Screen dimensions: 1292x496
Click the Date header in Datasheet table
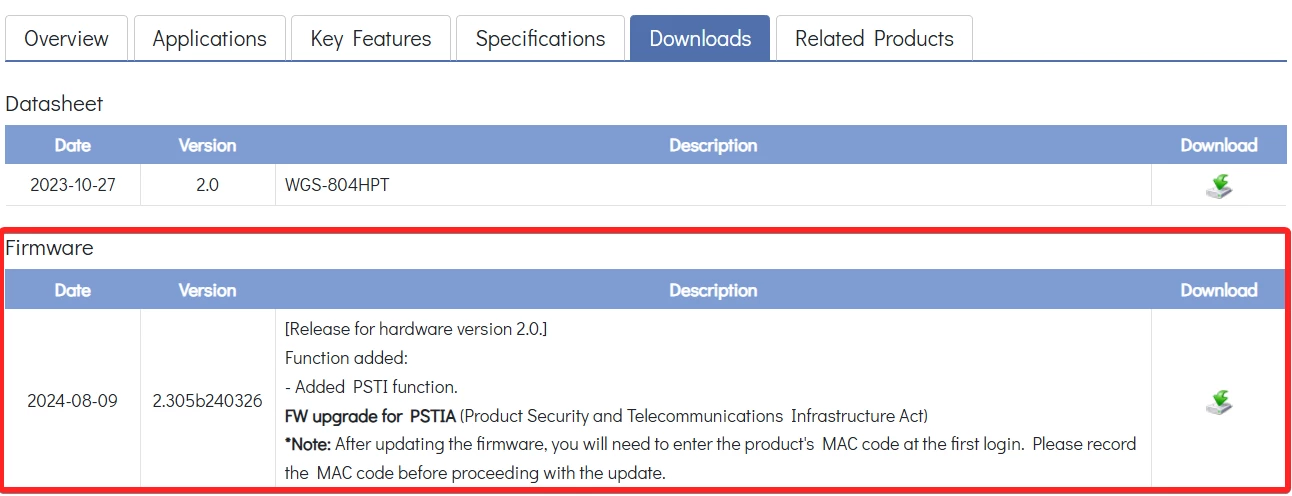tap(72, 145)
